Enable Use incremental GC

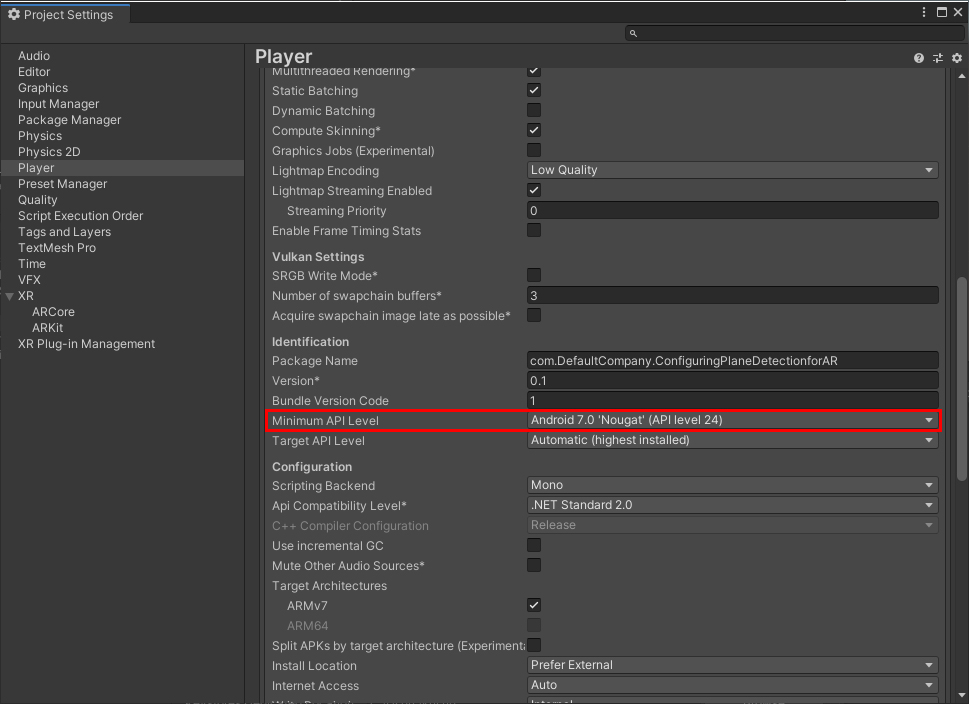pyautogui.click(x=534, y=546)
